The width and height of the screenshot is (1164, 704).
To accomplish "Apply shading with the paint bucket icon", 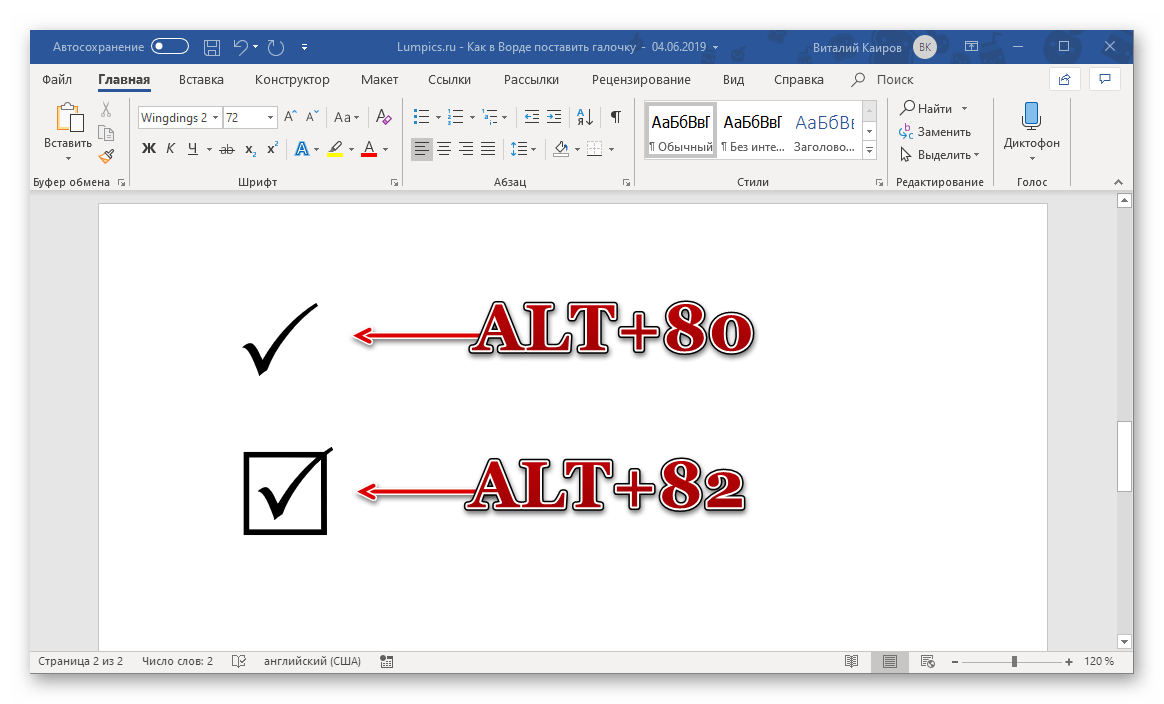I will point(561,149).
